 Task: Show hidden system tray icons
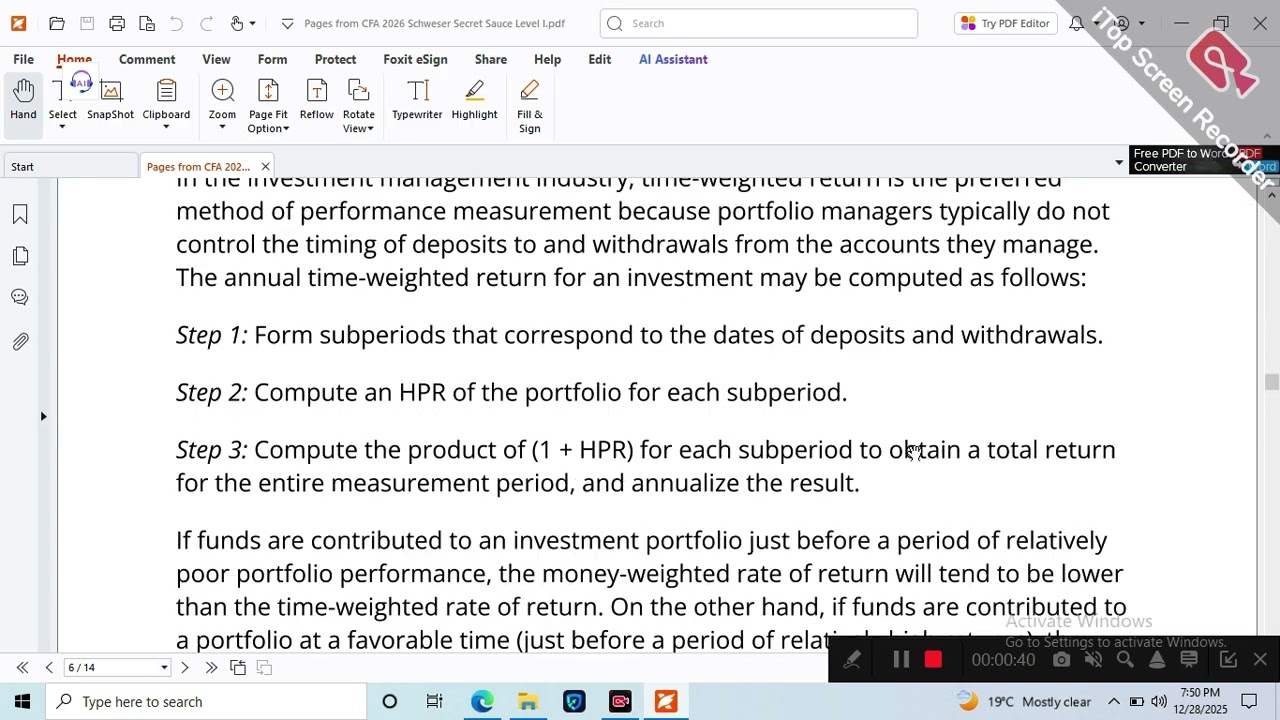pyautogui.click(x=1114, y=702)
